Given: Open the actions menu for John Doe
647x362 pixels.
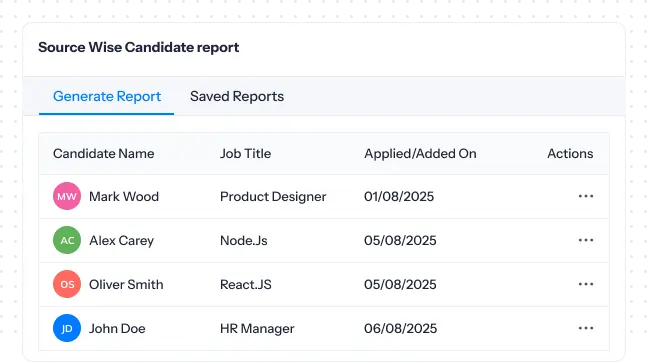Looking at the screenshot, I should point(586,328).
